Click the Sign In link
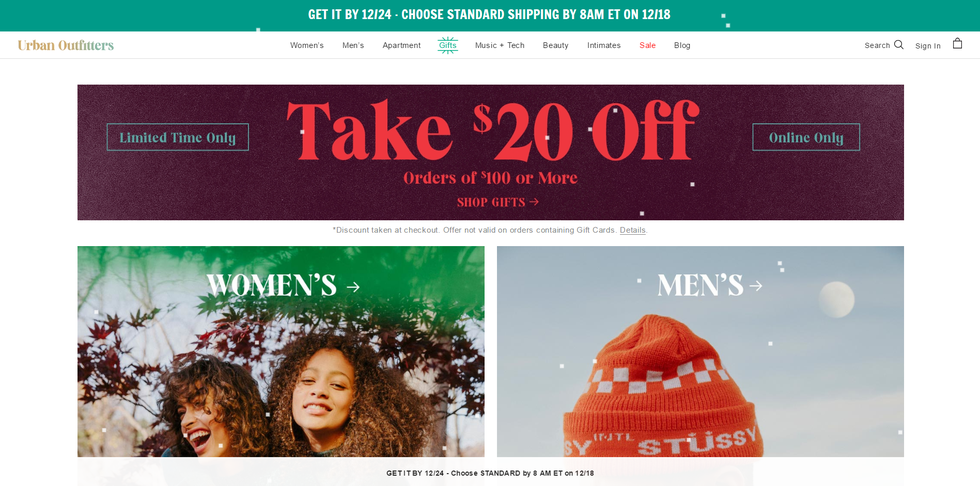This screenshot has width=980, height=486. pyautogui.click(x=928, y=46)
